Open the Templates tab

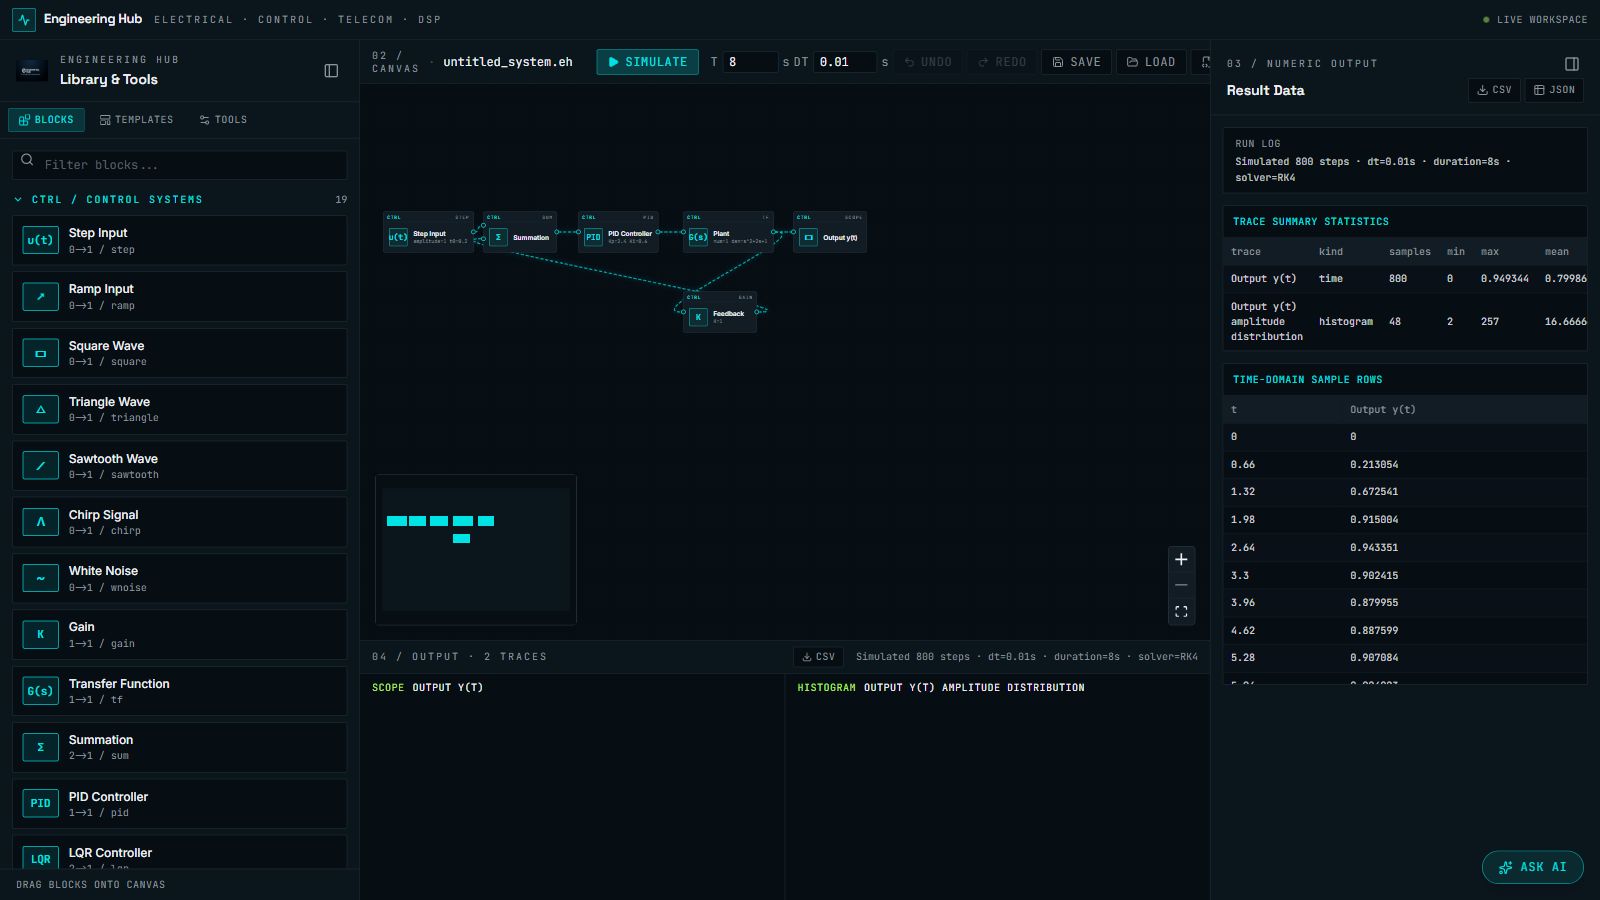[137, 120]
